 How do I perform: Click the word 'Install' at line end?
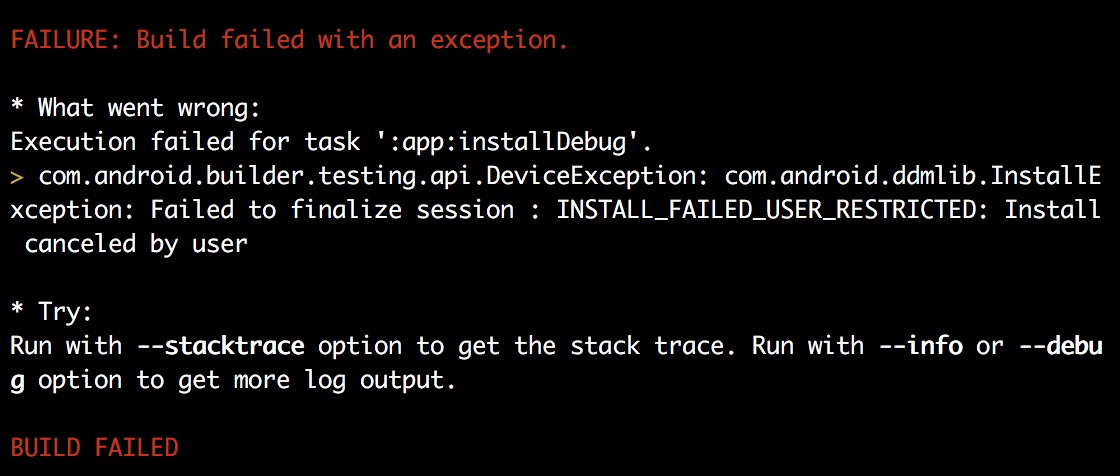pyautogui.click(x=1051, y=210)
